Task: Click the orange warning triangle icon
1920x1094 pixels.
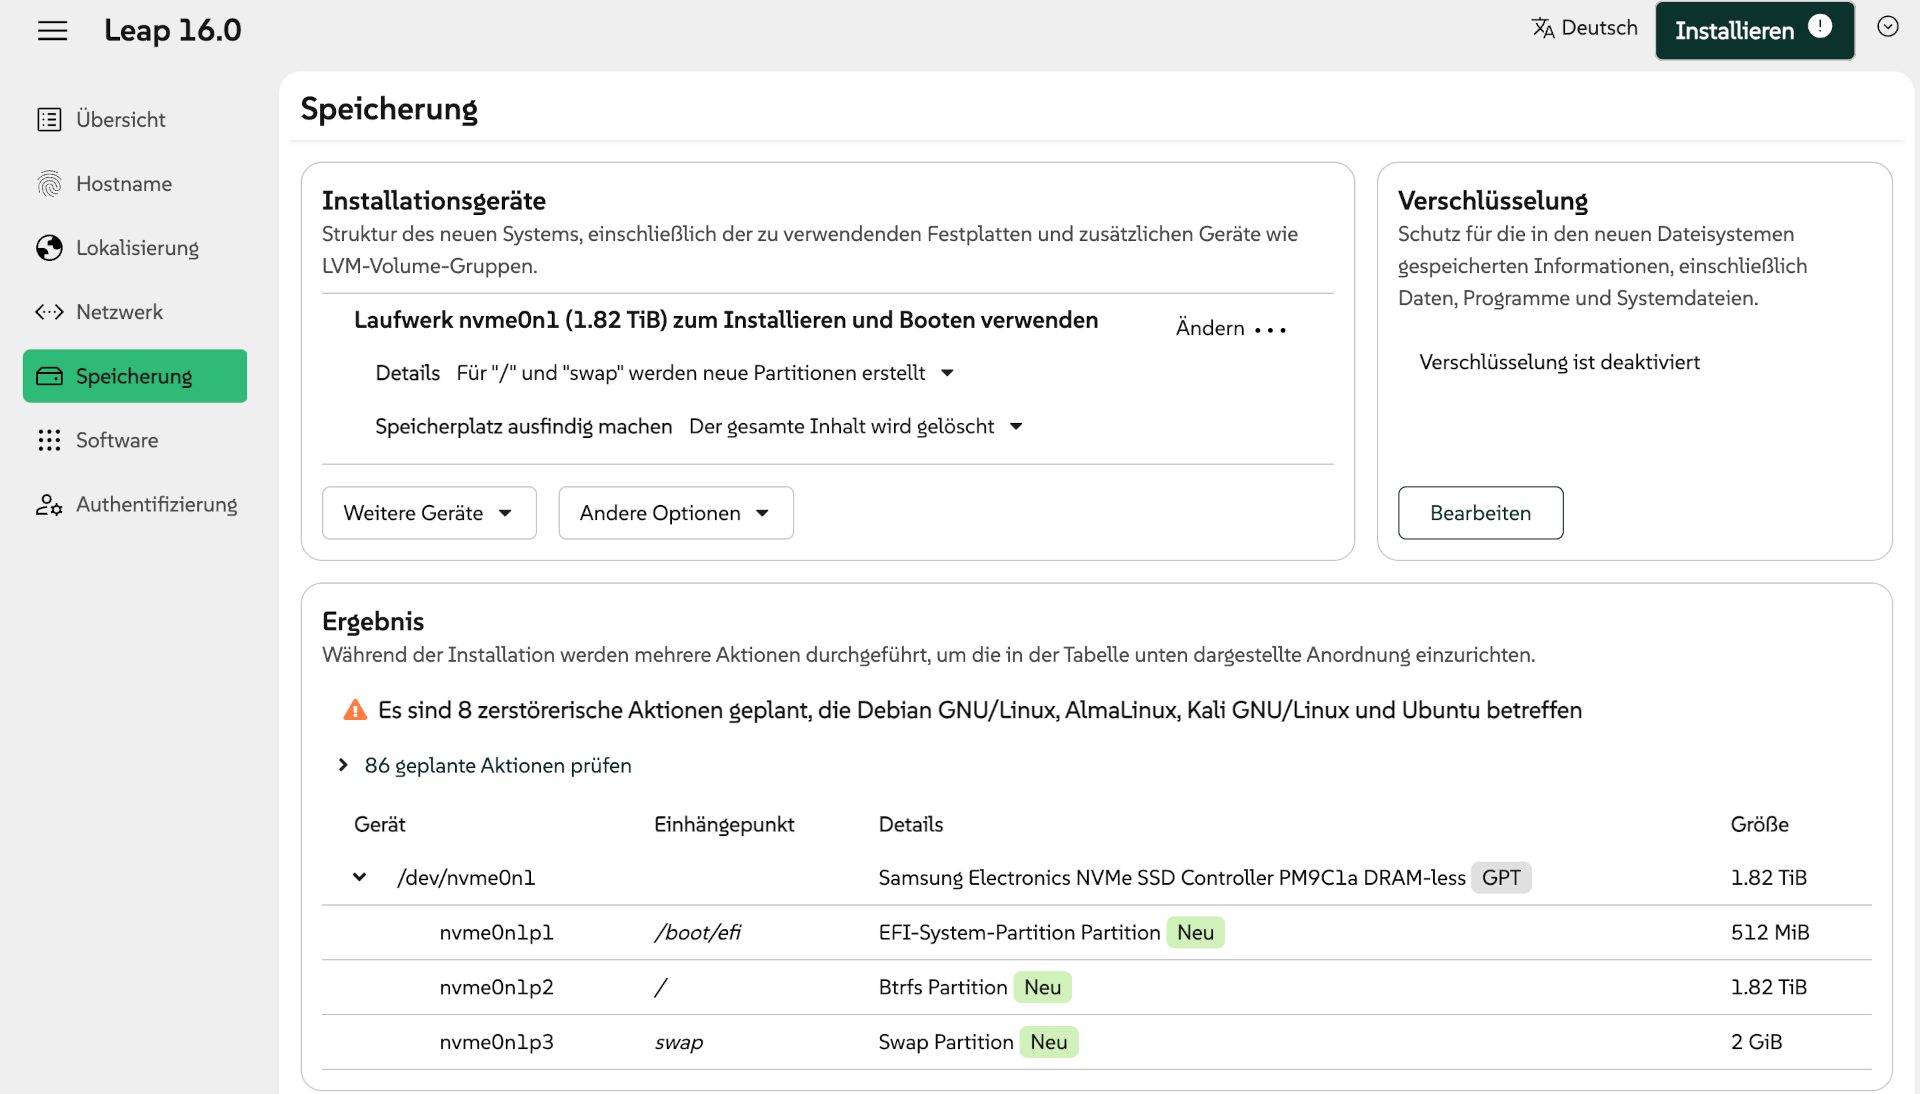Action: (x=355, y=710)
